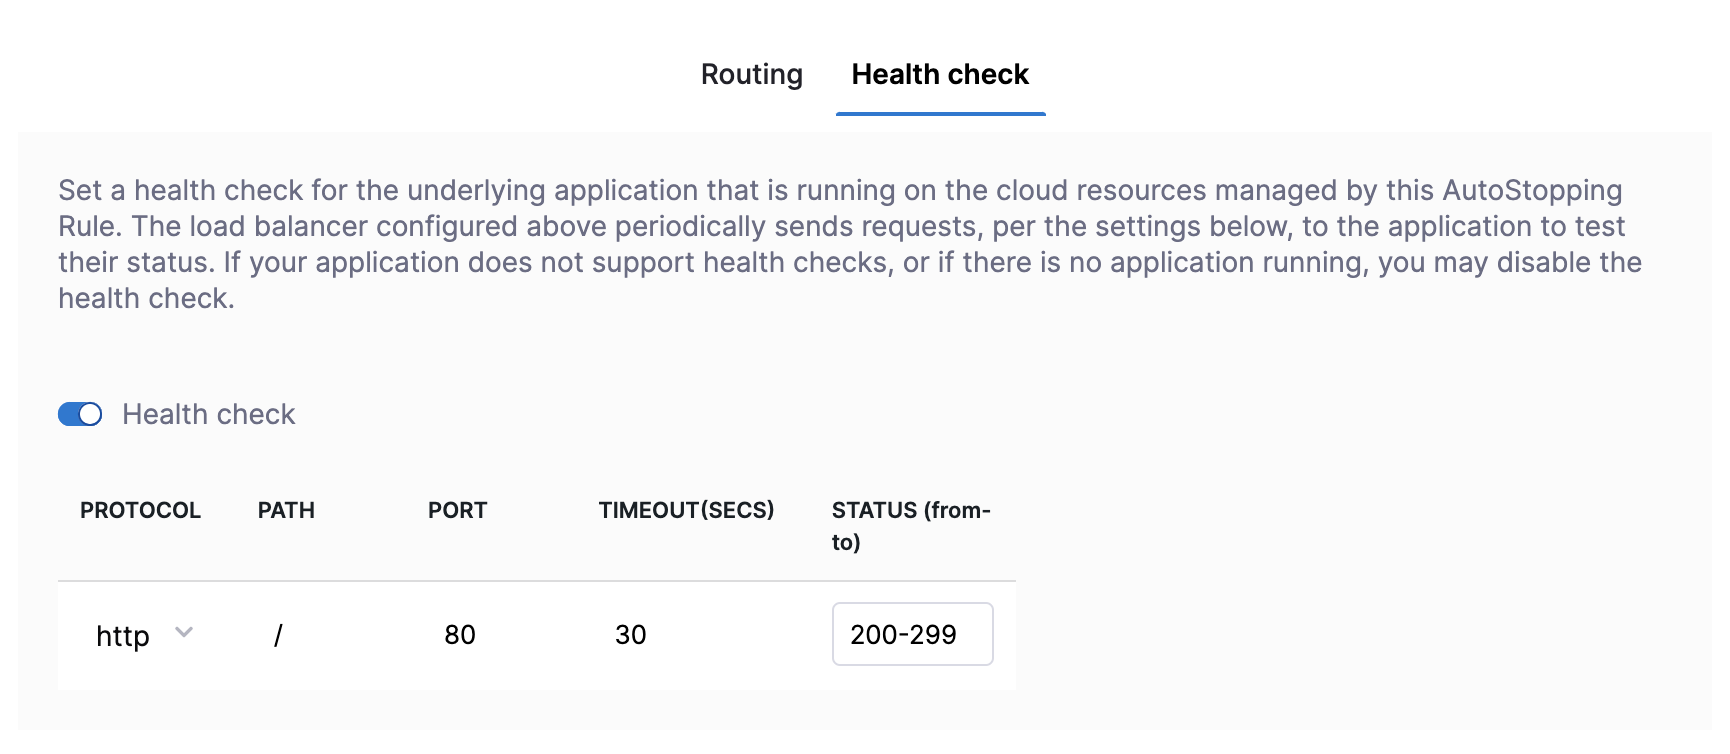Click the port value 80
This screenshot has height=754, width=1730.
tap(459, 635)
